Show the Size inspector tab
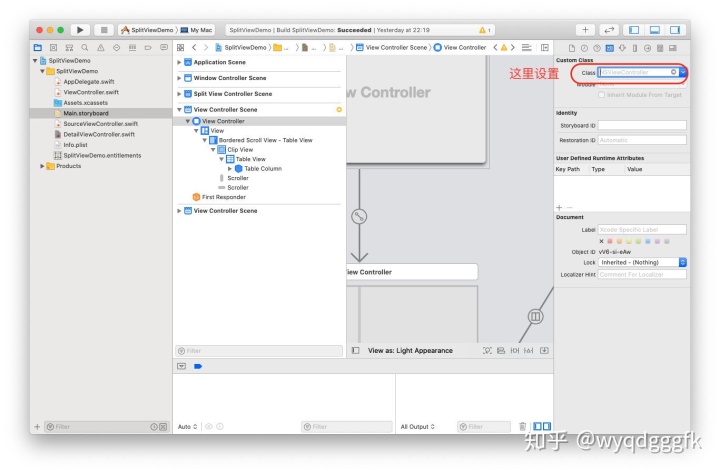Image resolution: width=720 pixels, height=473 pixels. point(635,48)
